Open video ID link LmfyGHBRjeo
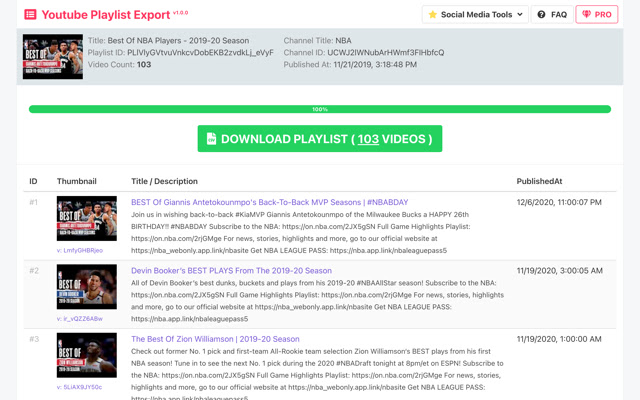The height and width of the screenshot is (400, 640). (x=80, y=250)
